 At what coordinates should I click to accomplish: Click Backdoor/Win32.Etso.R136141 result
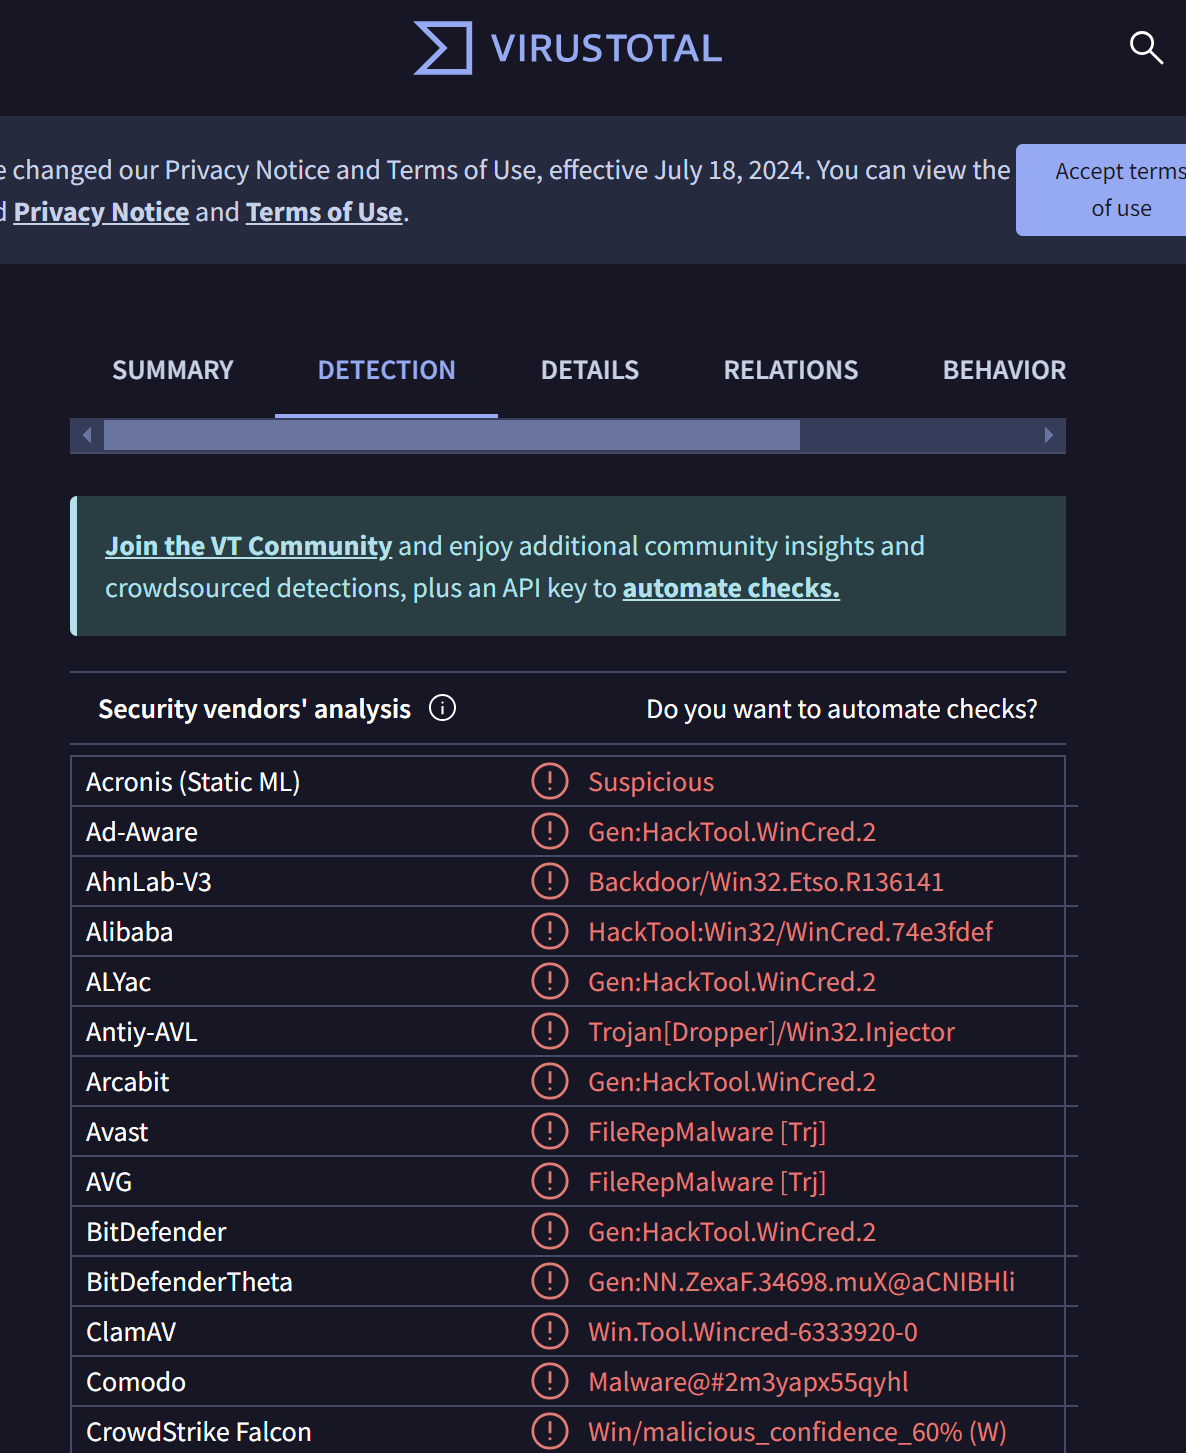click(x=766, y=882)
